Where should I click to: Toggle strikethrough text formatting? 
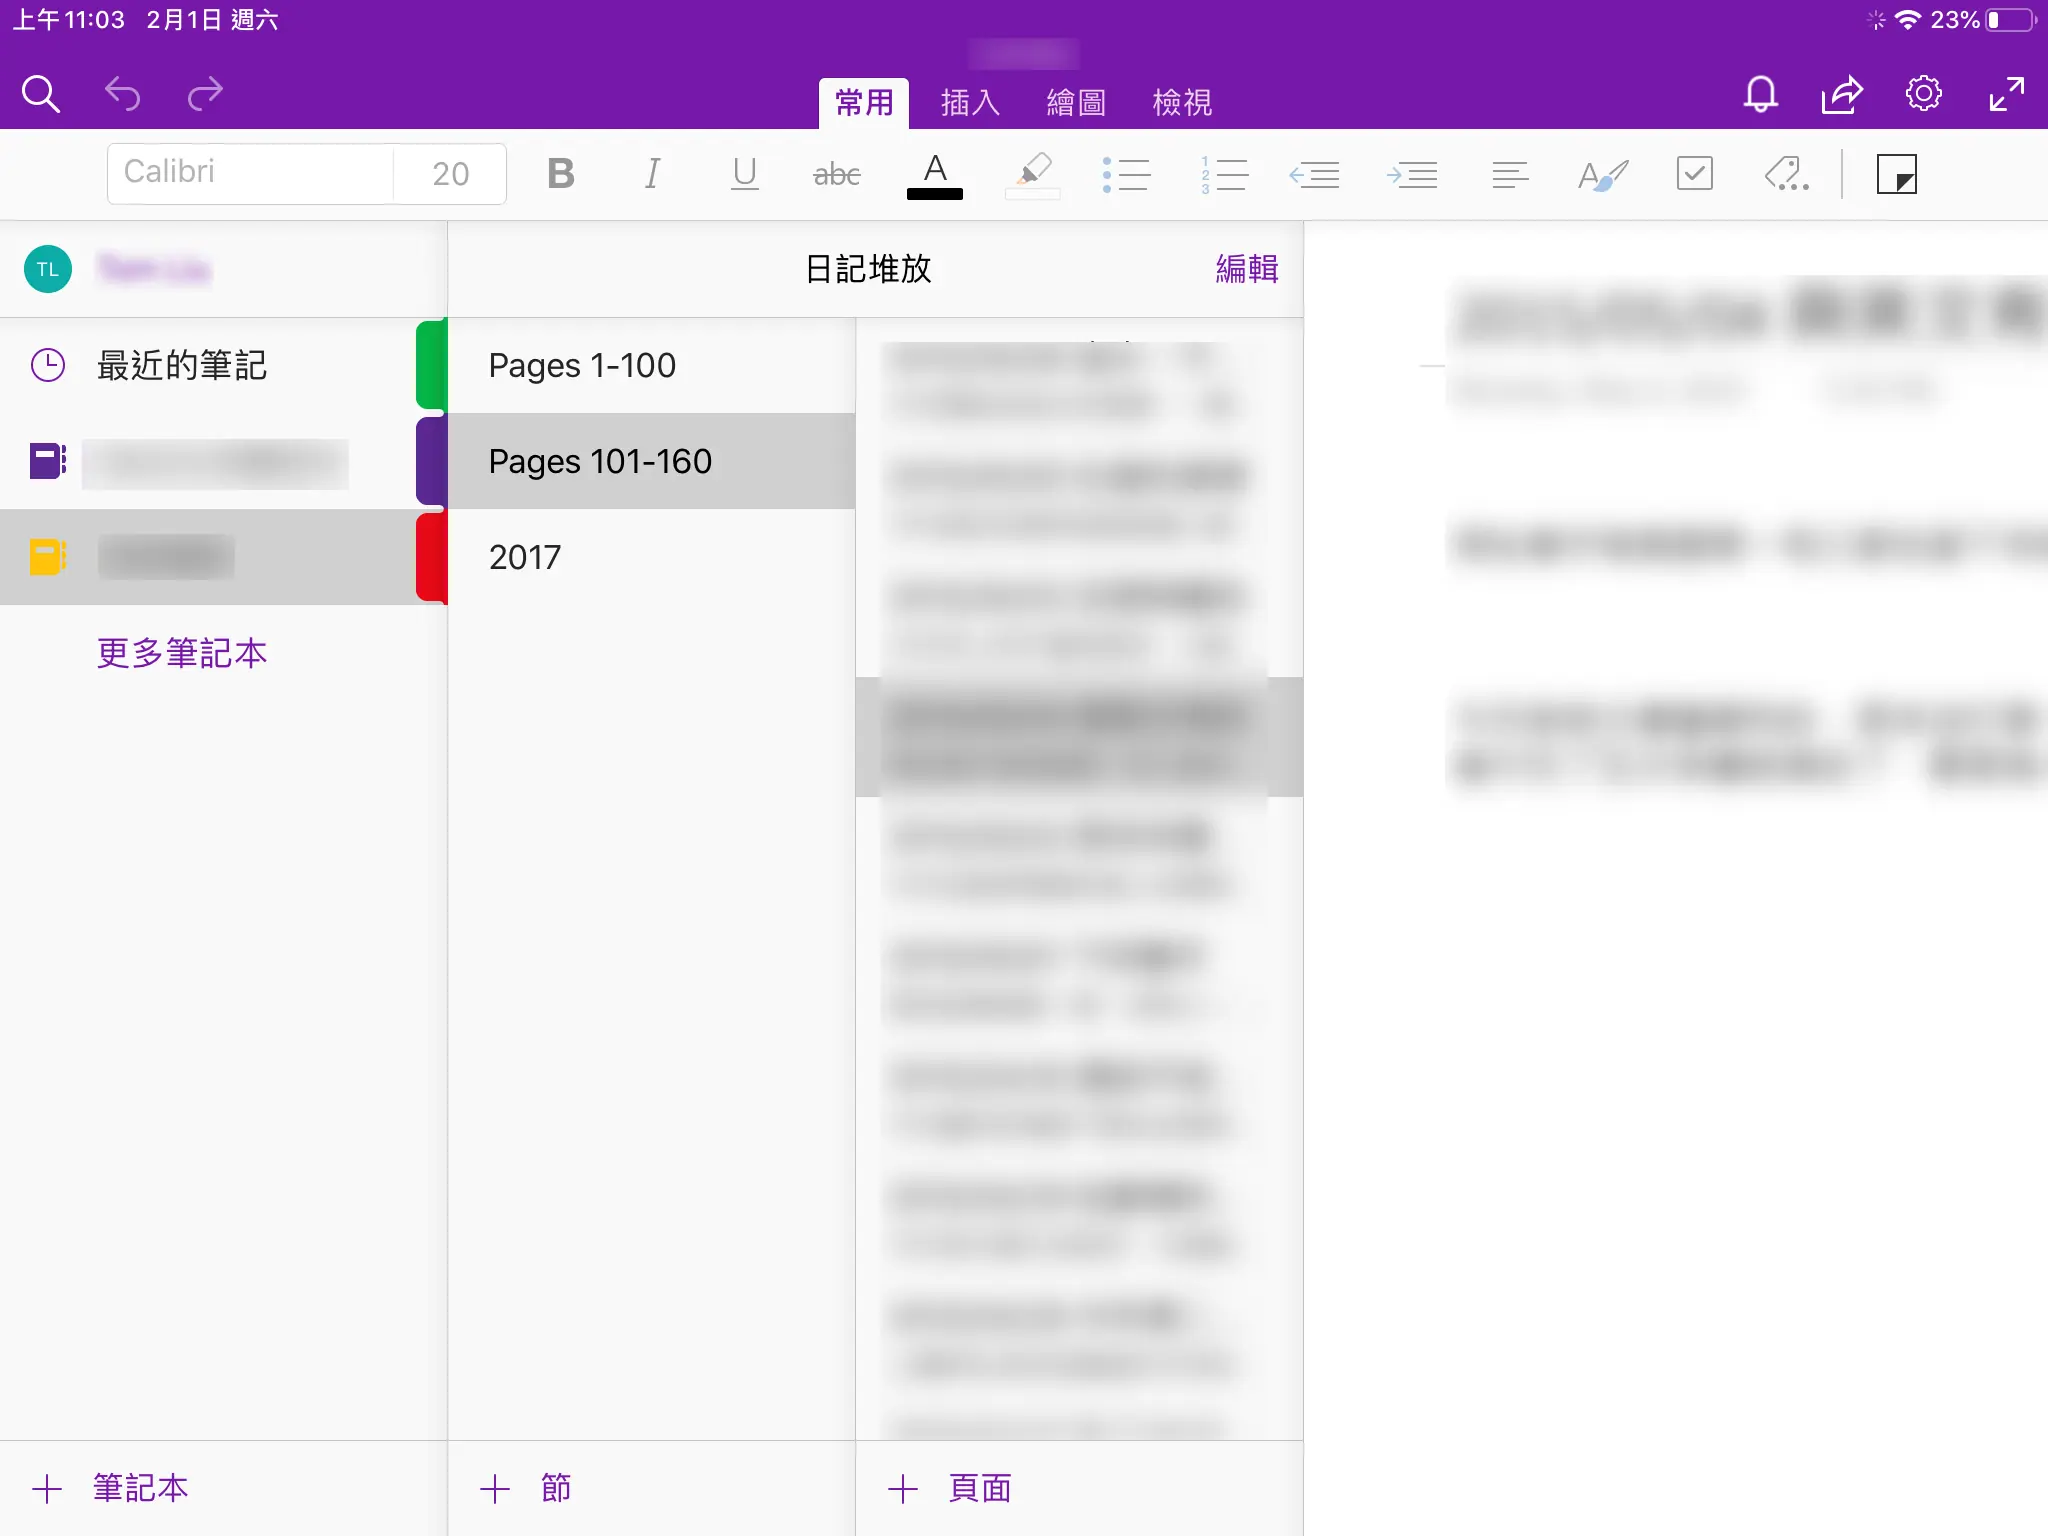[836, 175]
